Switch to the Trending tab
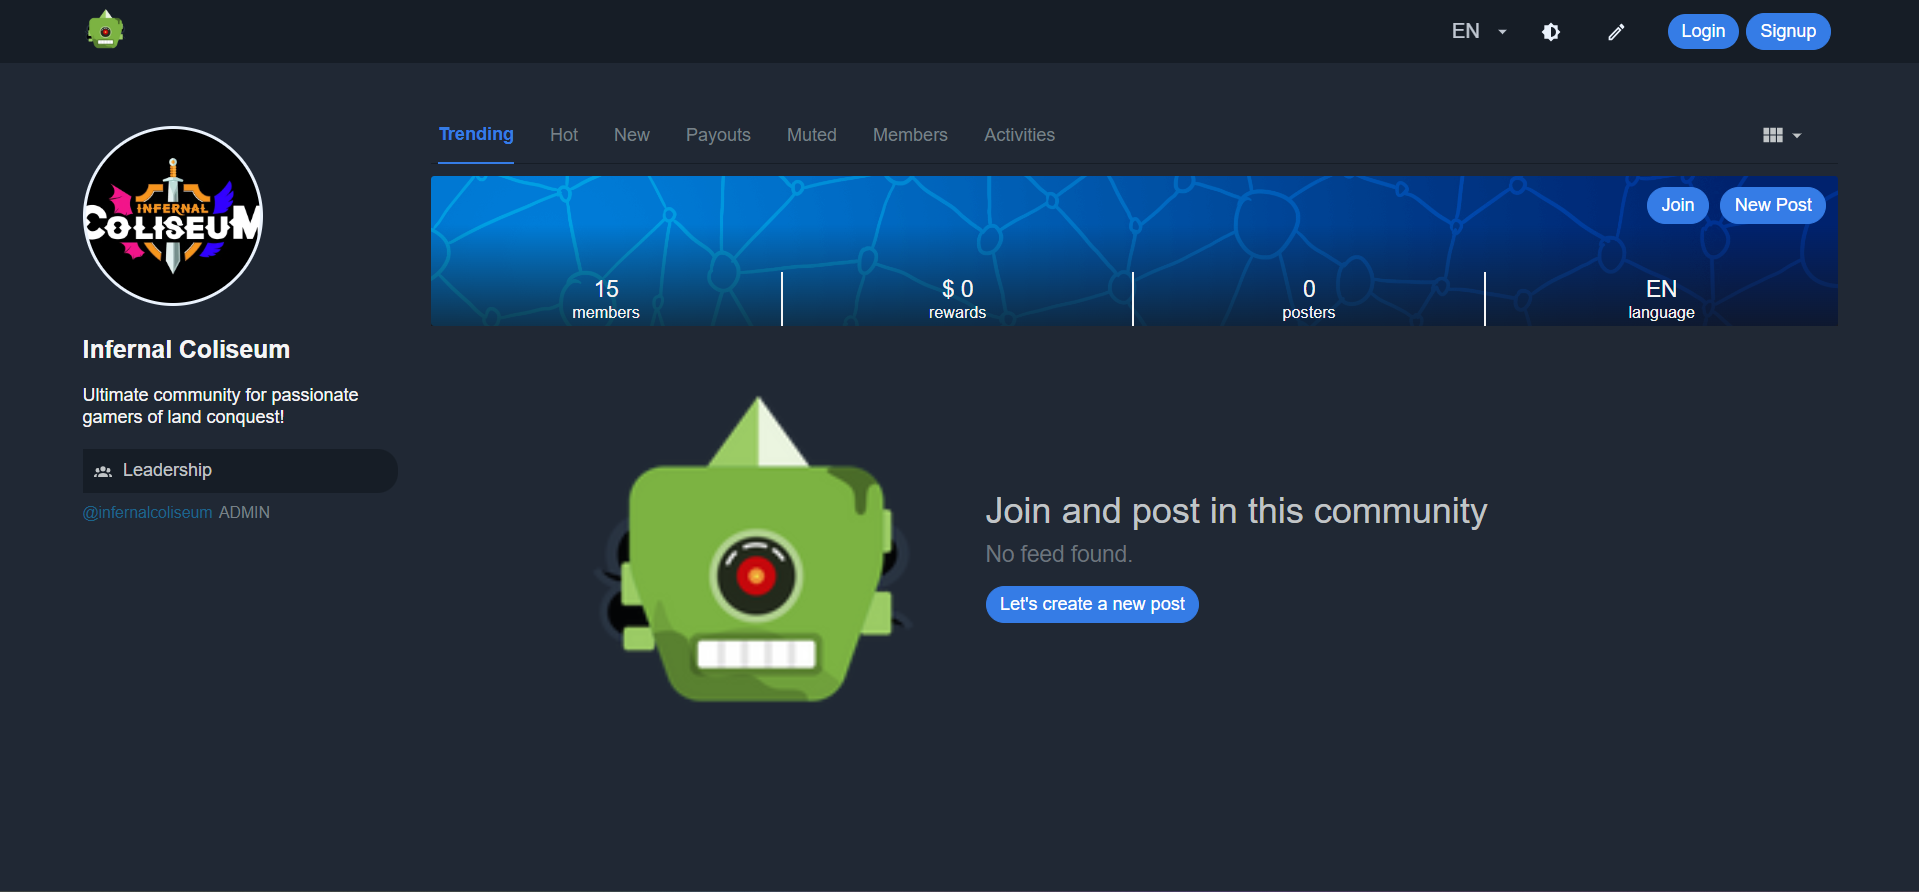The image size is (1919, 892). click(x=476, y=134)
